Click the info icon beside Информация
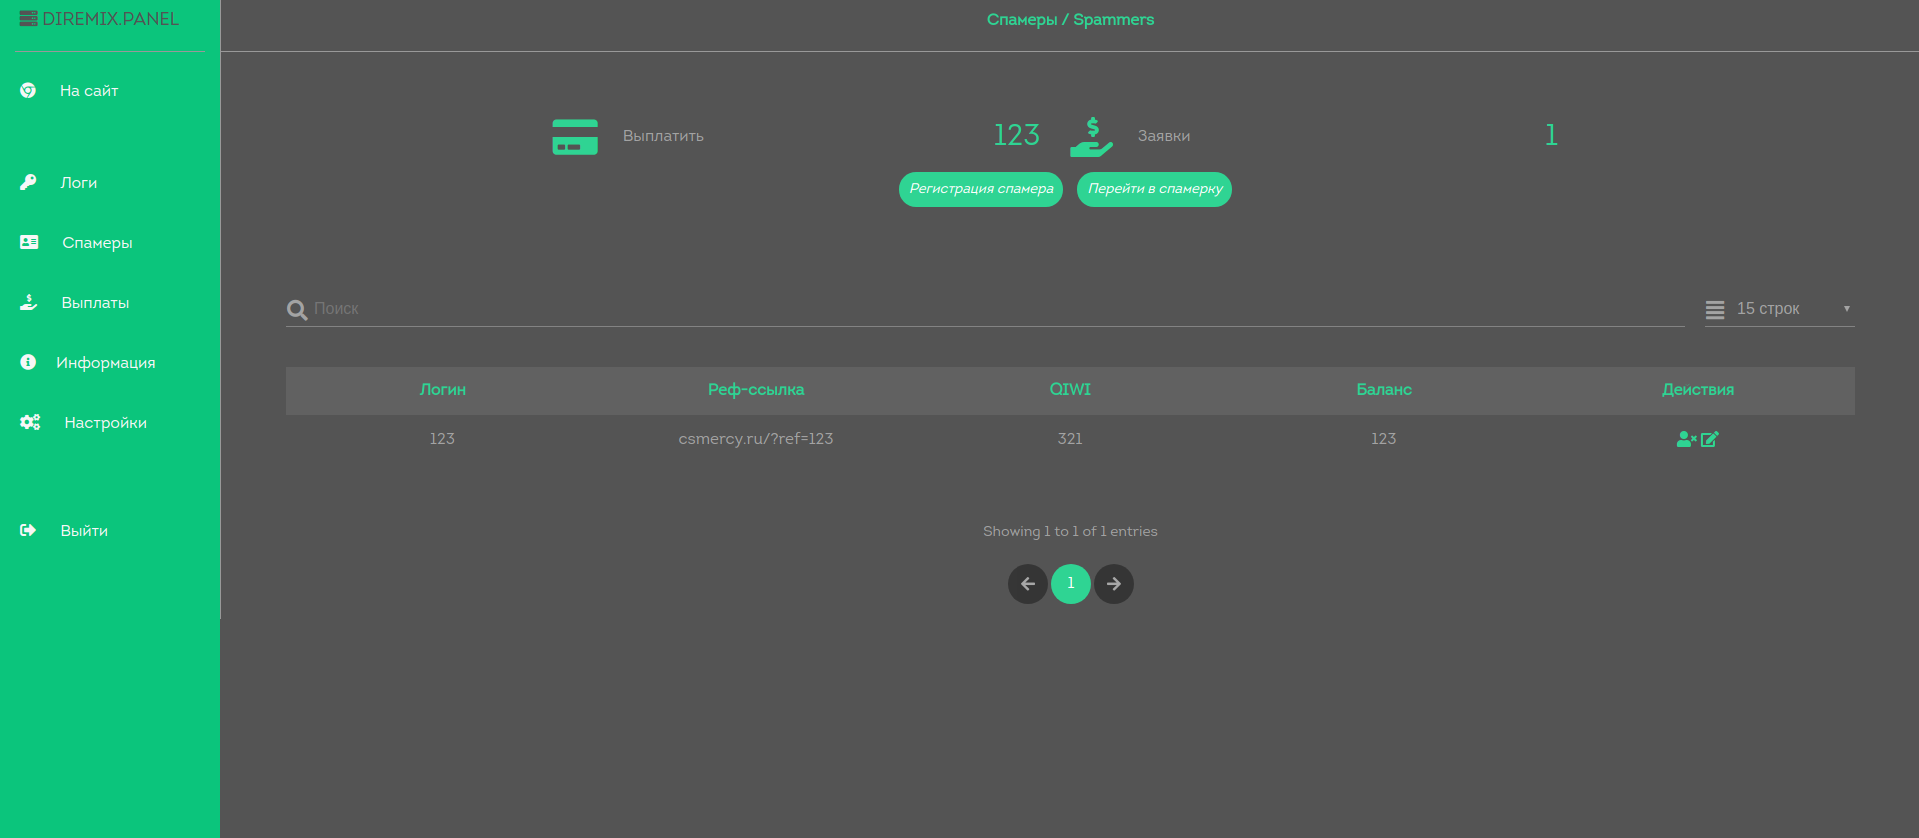 coord(28,362)
